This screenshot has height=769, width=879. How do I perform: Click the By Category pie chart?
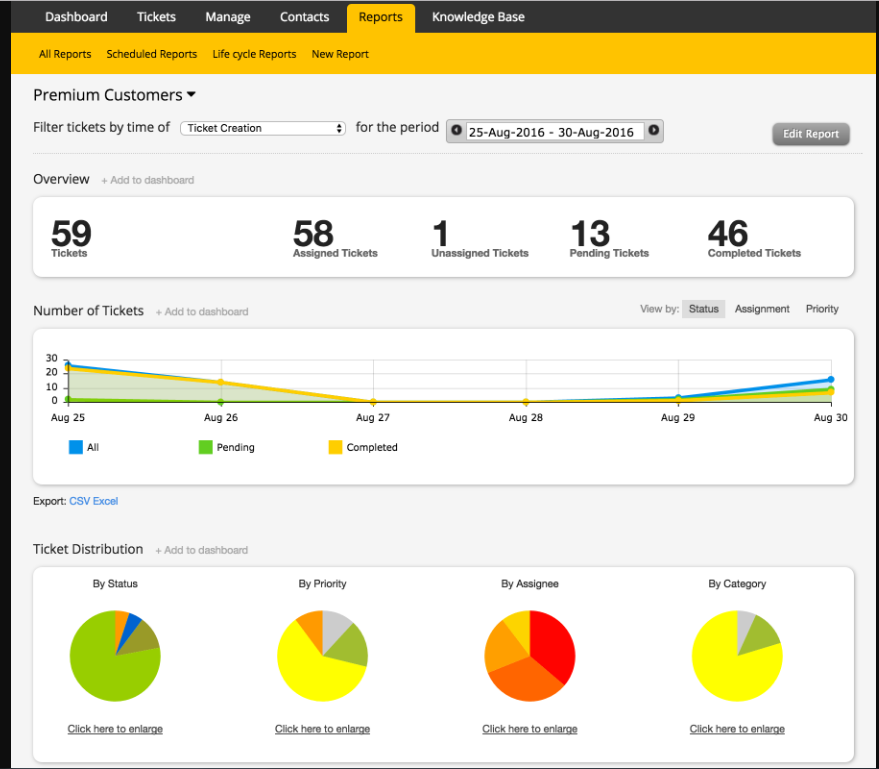tap(737, 656)
